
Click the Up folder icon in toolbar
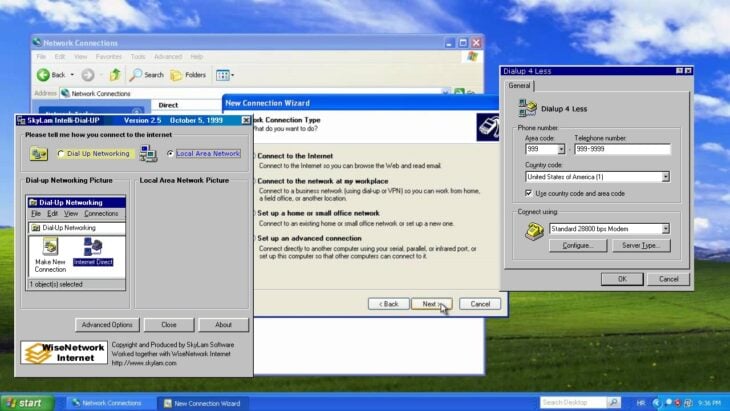pos(115,74)
